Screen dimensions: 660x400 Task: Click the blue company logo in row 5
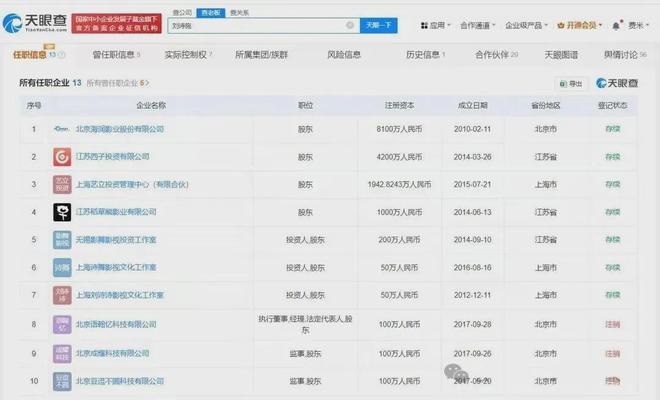pos(62,240)
